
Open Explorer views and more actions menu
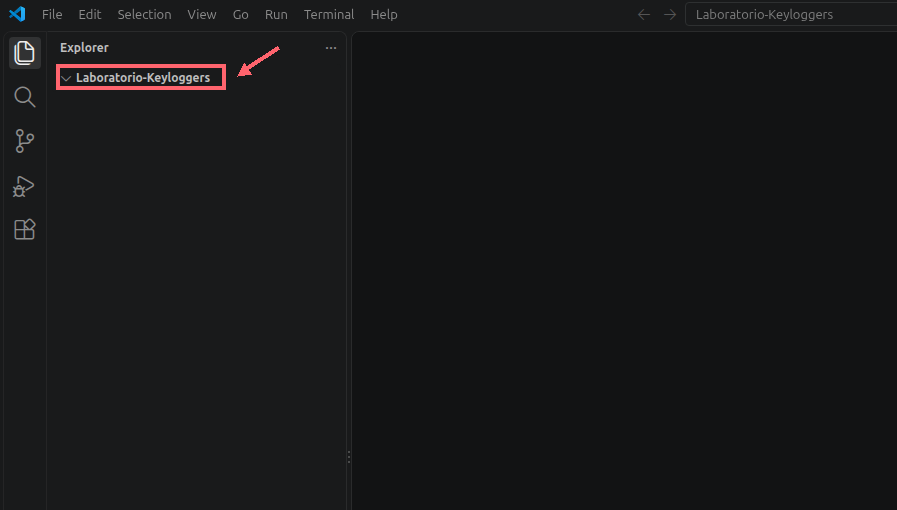[x=331, y=48]
